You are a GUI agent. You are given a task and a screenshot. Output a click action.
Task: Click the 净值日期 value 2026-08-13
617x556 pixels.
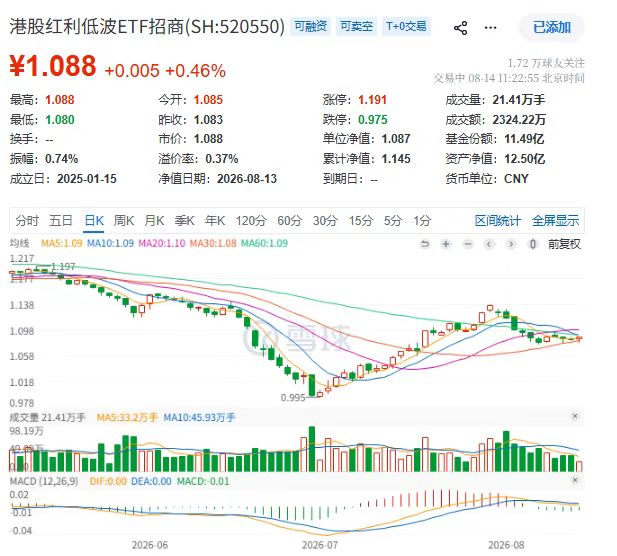click(247, 179)
